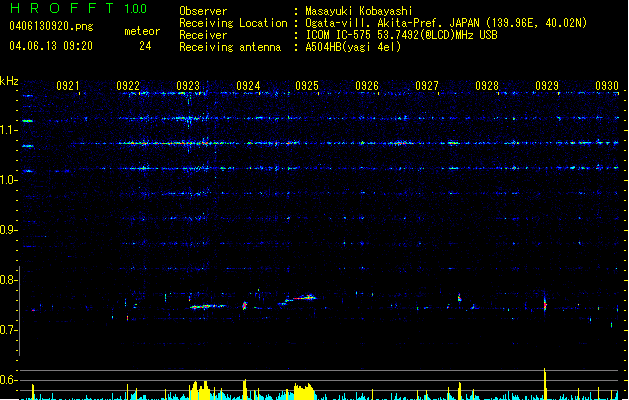629x400 pixels.
Task: Click the tallest yellow histogram bar at 0929
Action: [545, 384]
